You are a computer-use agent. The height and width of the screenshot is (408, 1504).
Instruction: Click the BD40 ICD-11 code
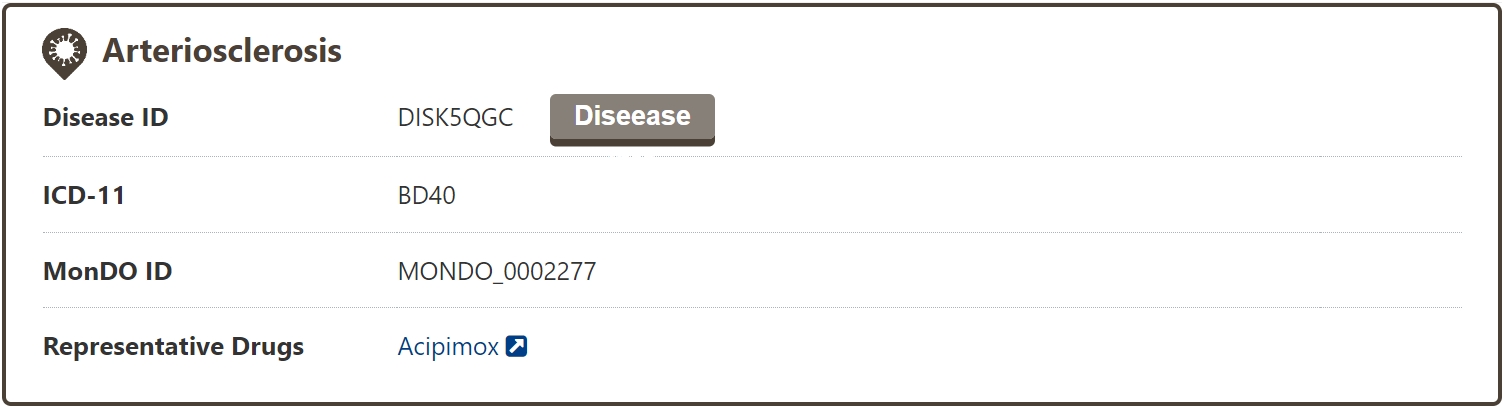(426, 195)
